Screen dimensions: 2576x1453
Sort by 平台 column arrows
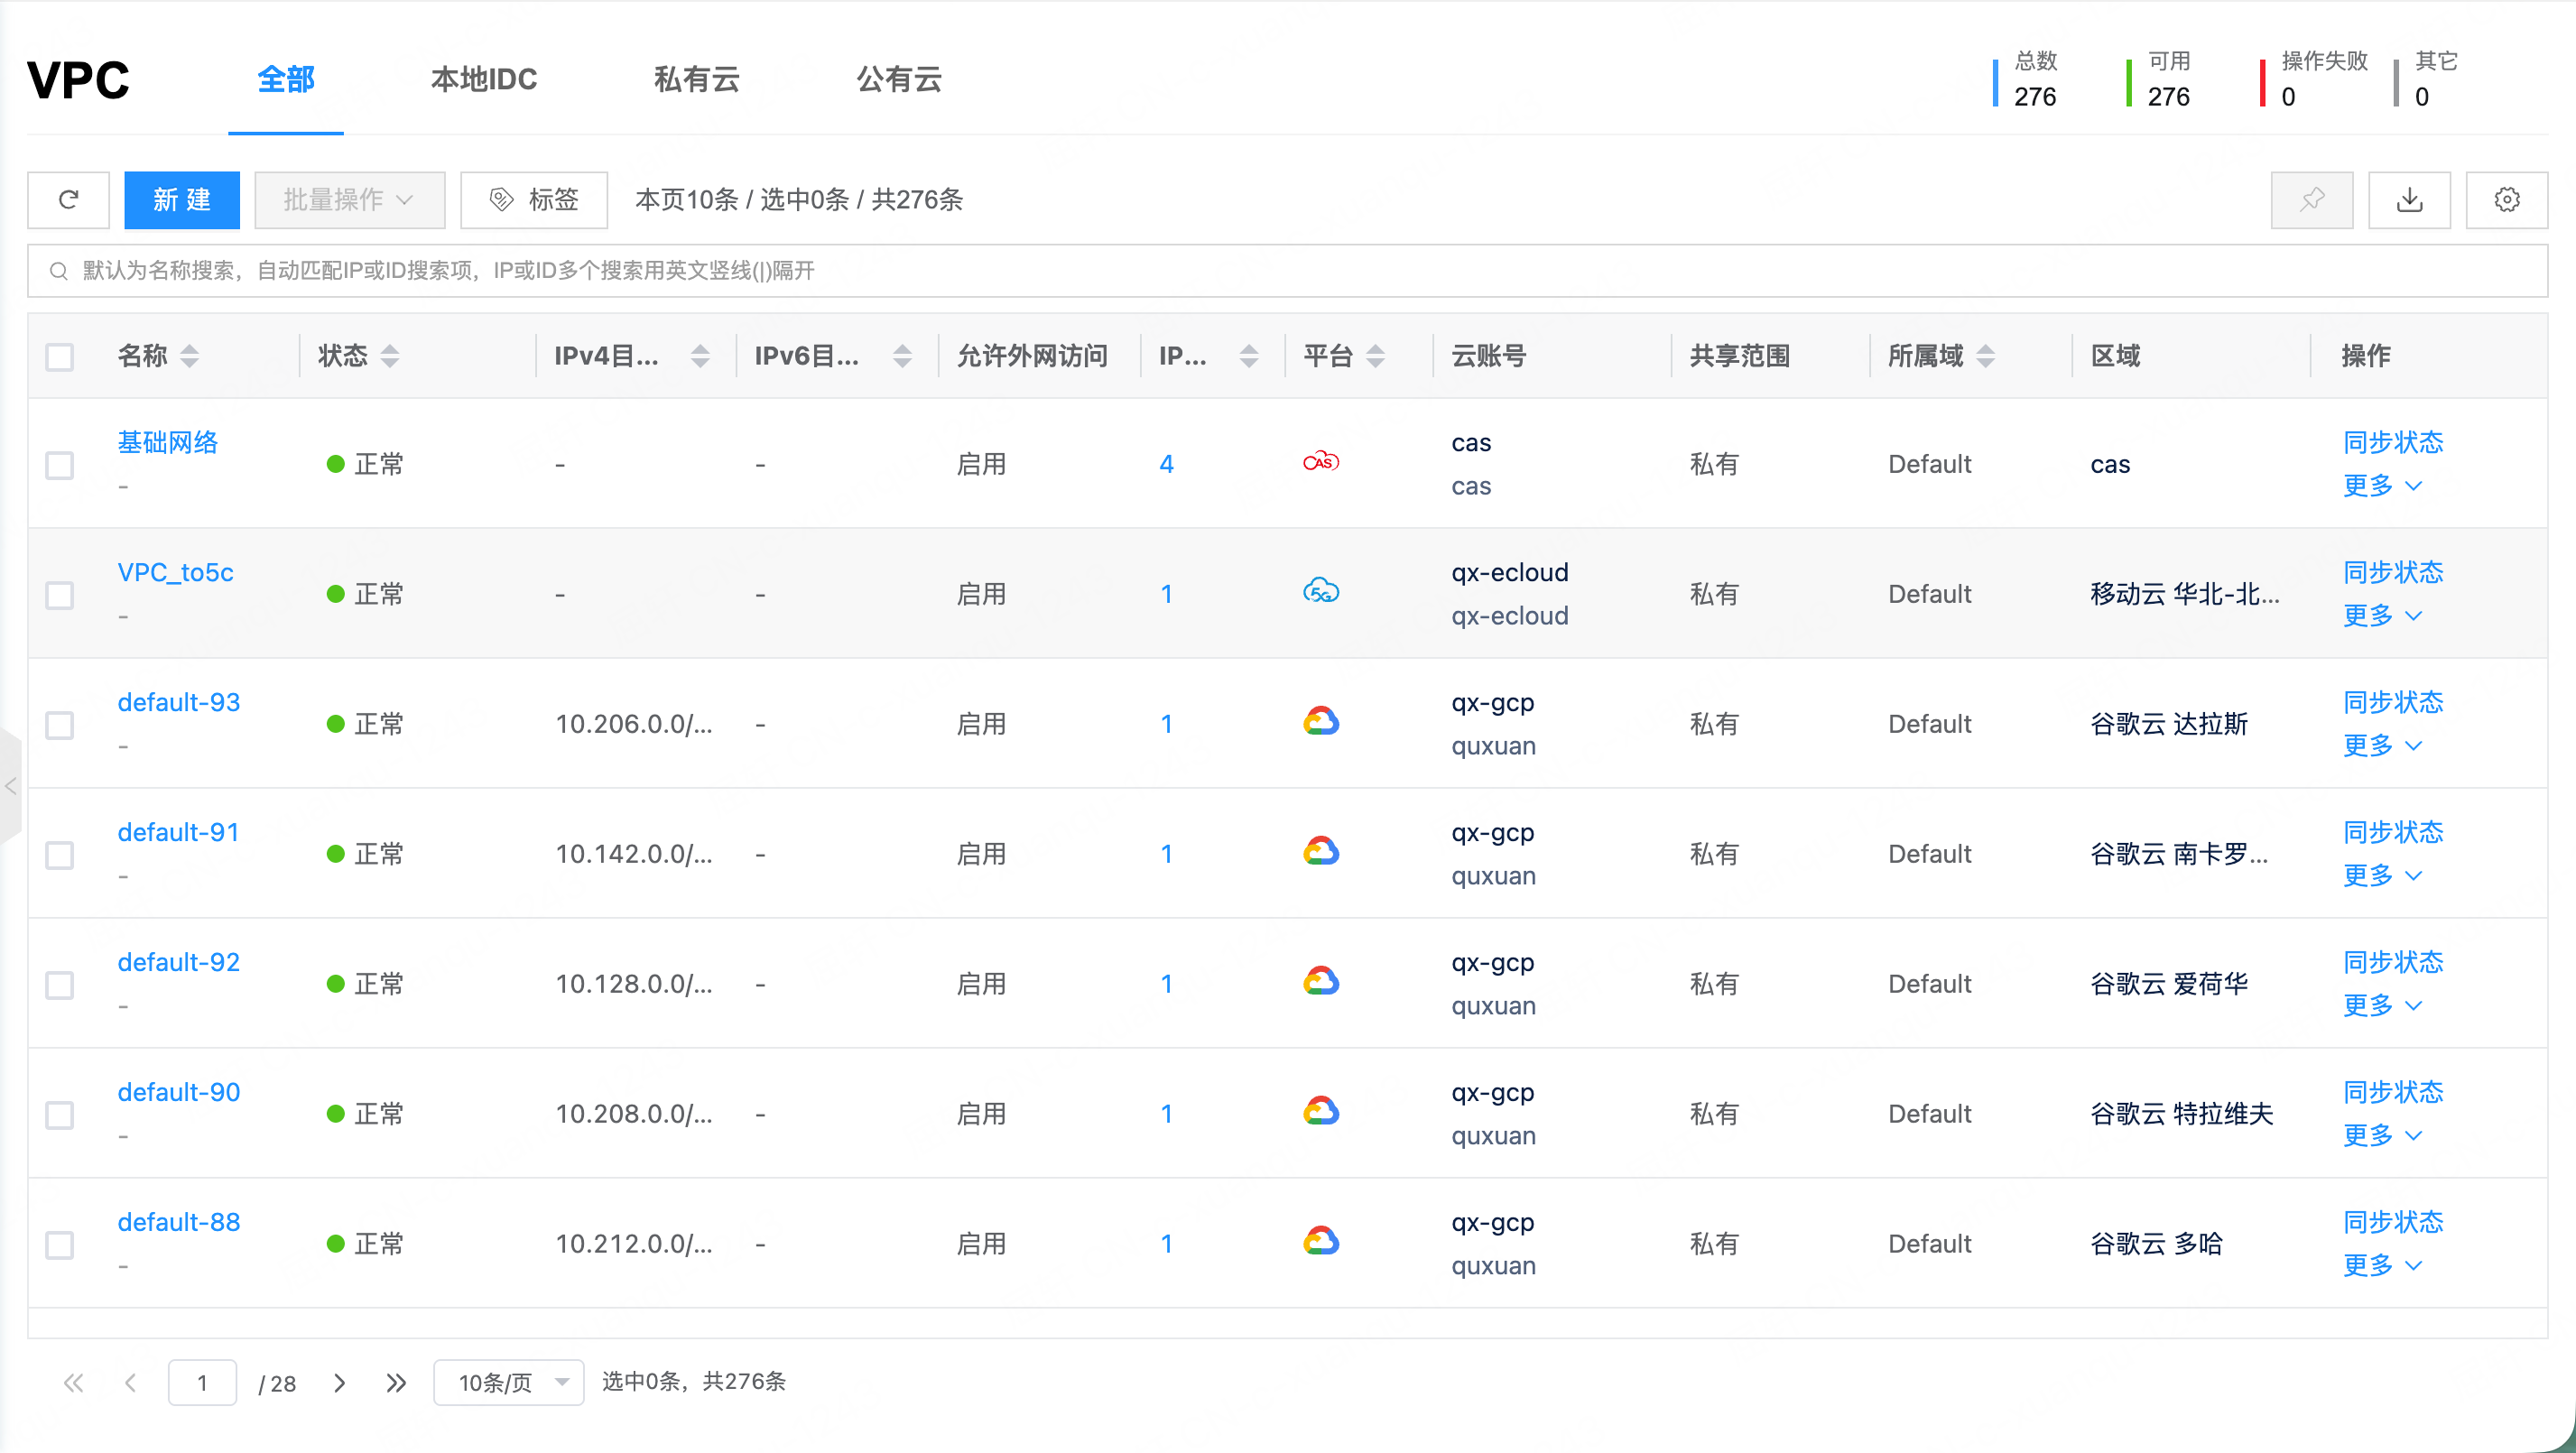click(x=1375, y=356)
